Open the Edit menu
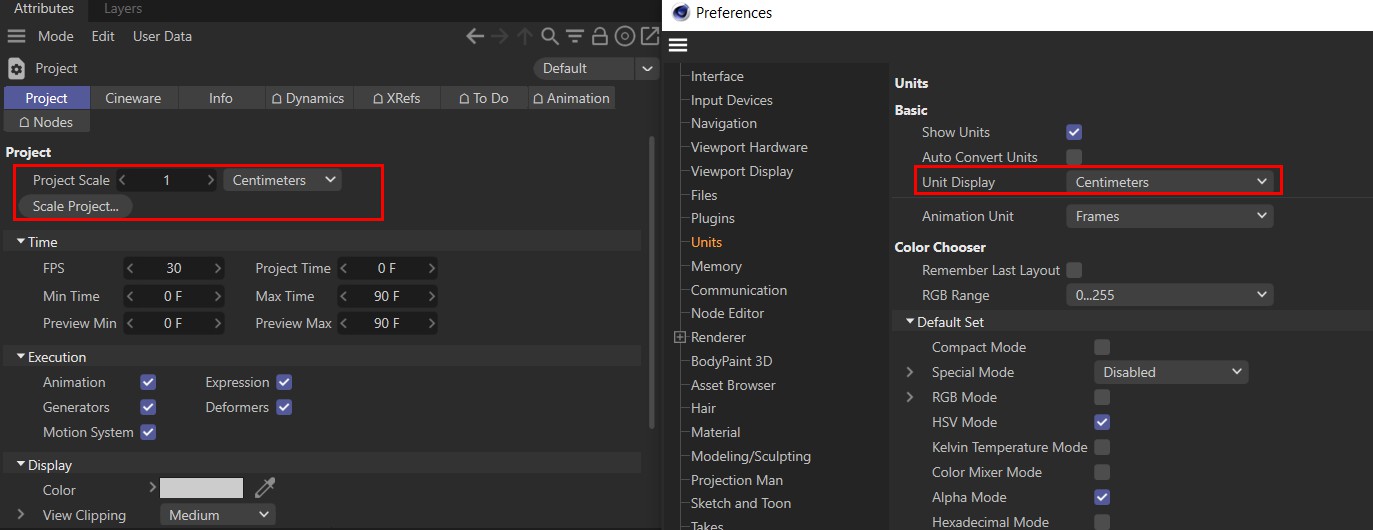The width and height of the screenshot is (1373, 530). click(103, 36)
